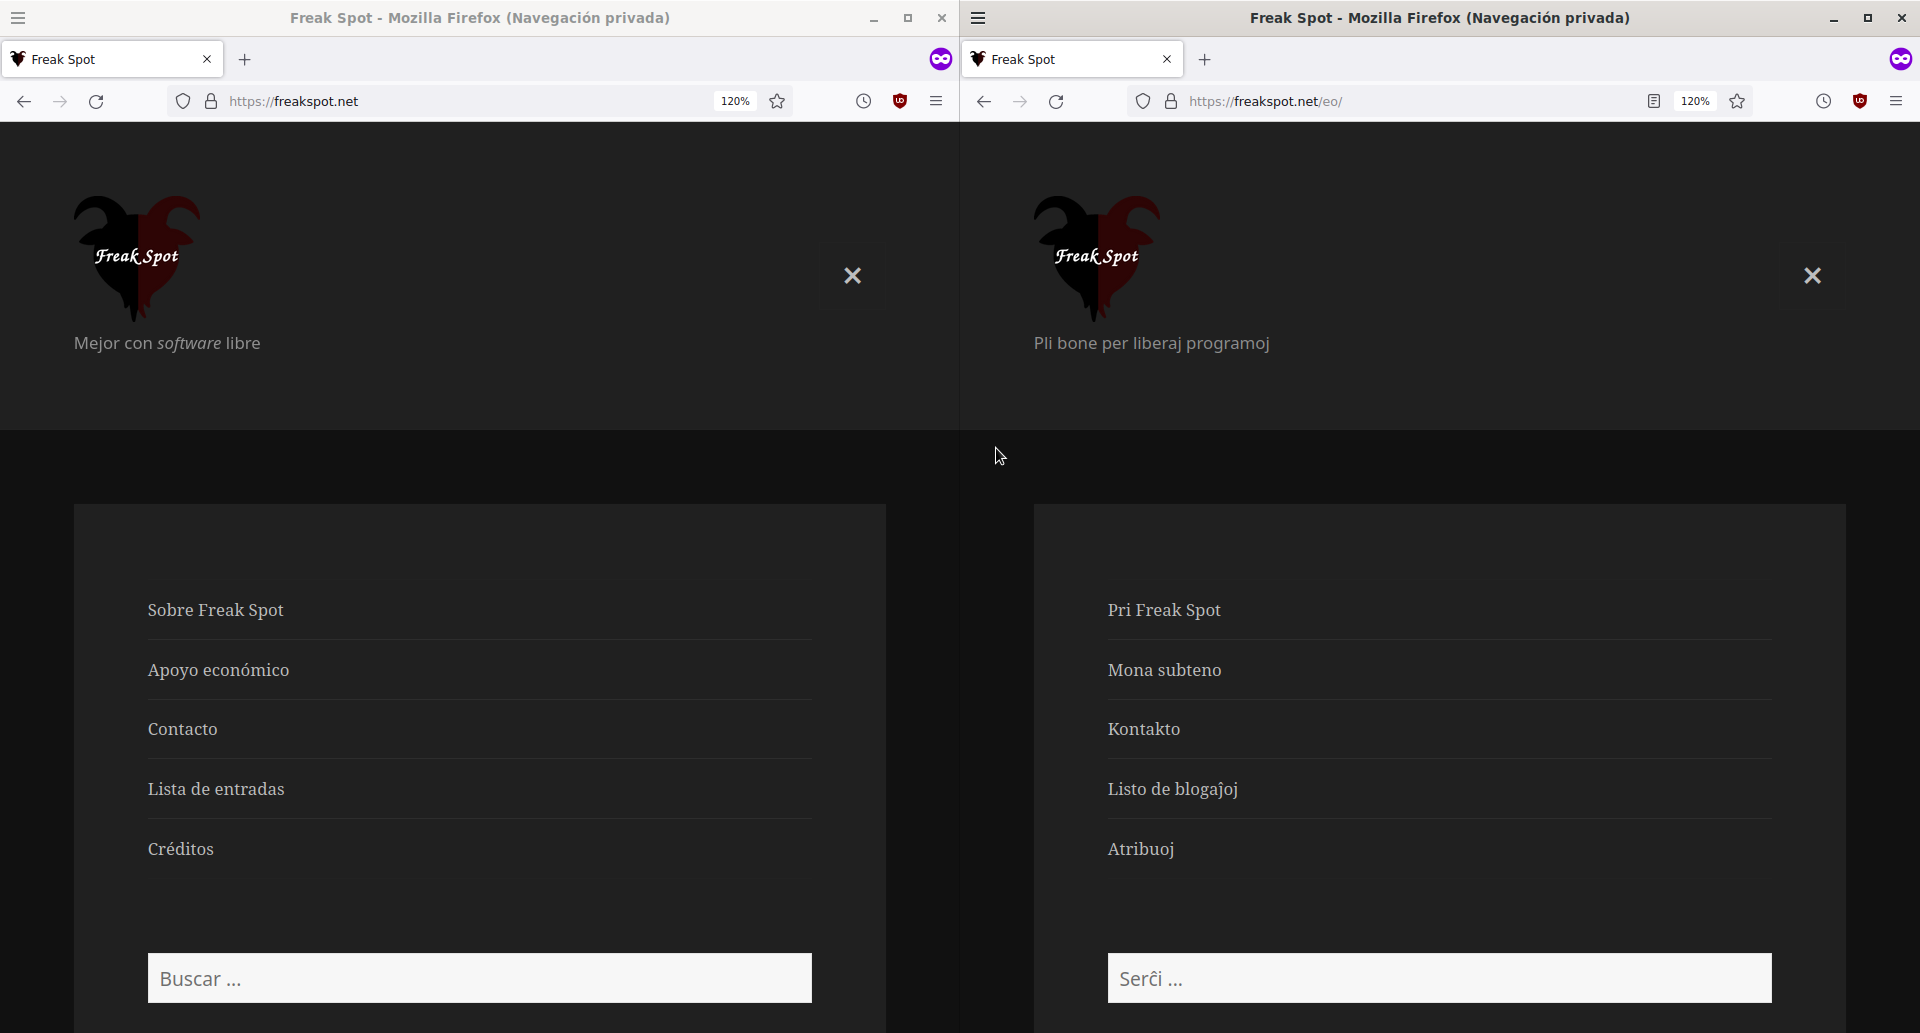Screen dimensions: 1920x1033
Task: Close the Freak Spot tab in right window
Action: [x=1167, y=59]
